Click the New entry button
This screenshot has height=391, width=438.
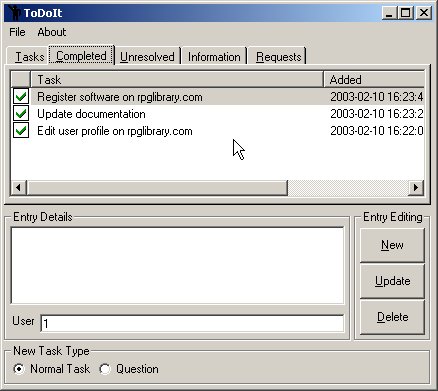392,245
